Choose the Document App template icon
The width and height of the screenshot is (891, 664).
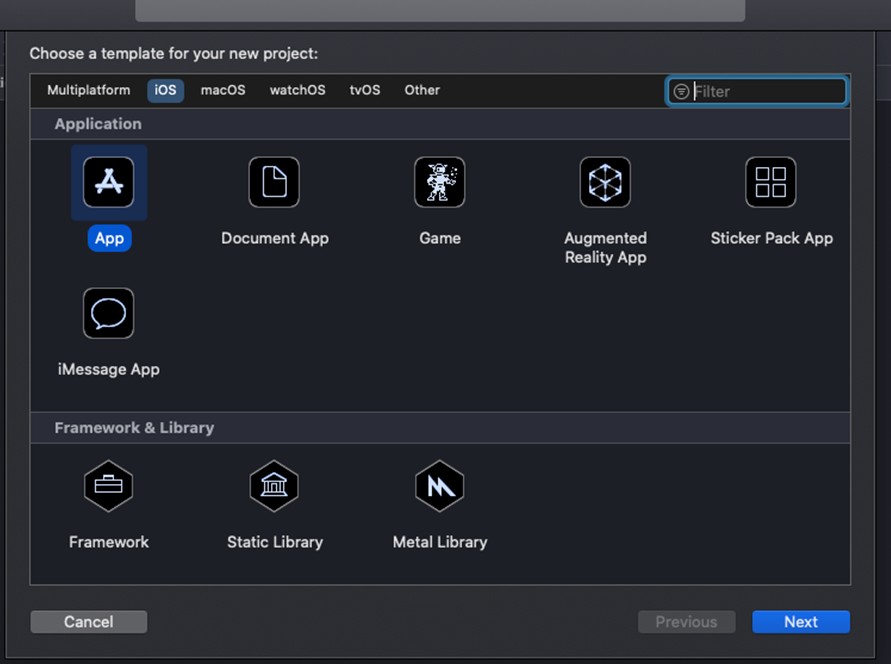(x=274, y=182)
